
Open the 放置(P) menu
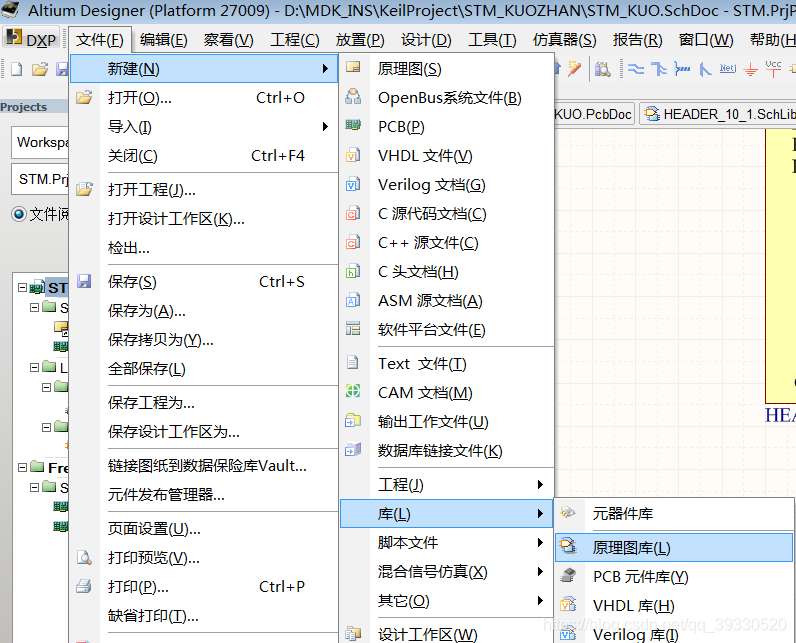tap(360, 40)
